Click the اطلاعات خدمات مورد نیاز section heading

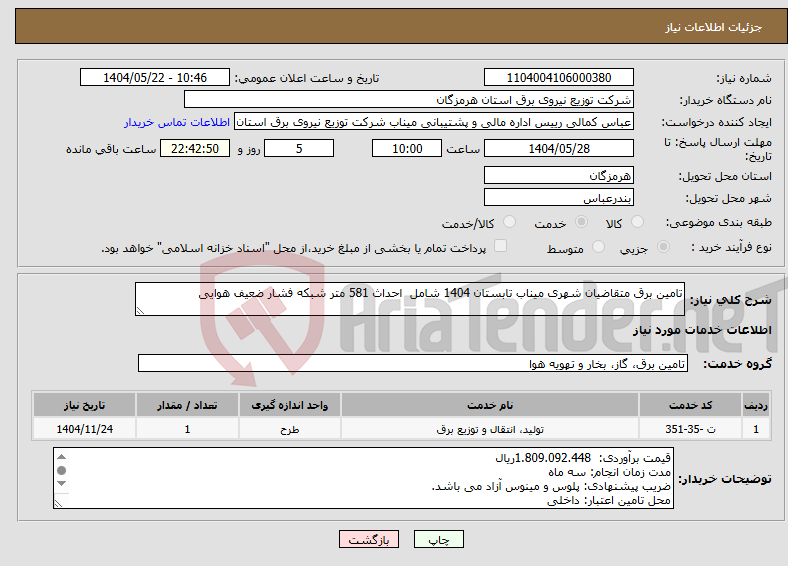click(702, 330)
